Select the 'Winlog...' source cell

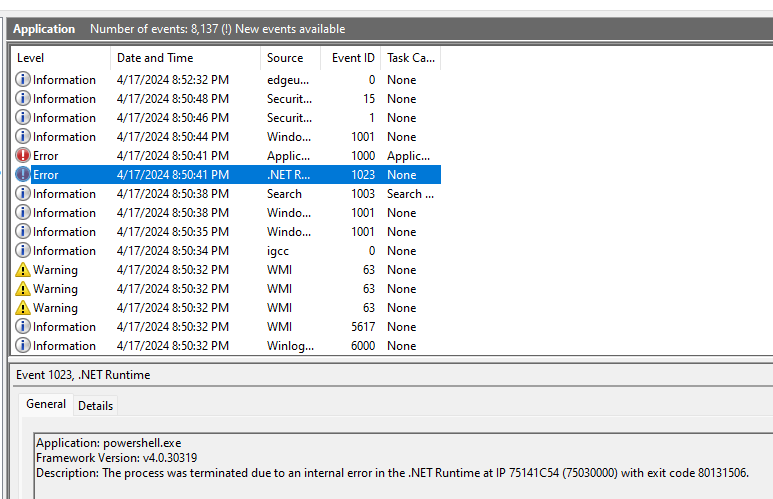pyautogui.click(x=290, y=346)
